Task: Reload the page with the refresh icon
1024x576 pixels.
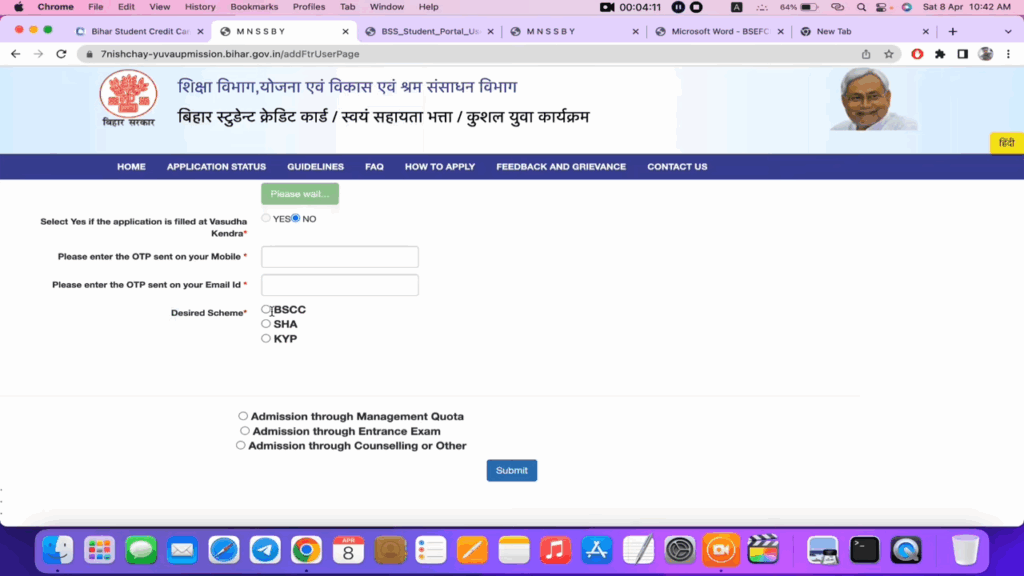Action: pyautogui.click(x=61, y=54)
